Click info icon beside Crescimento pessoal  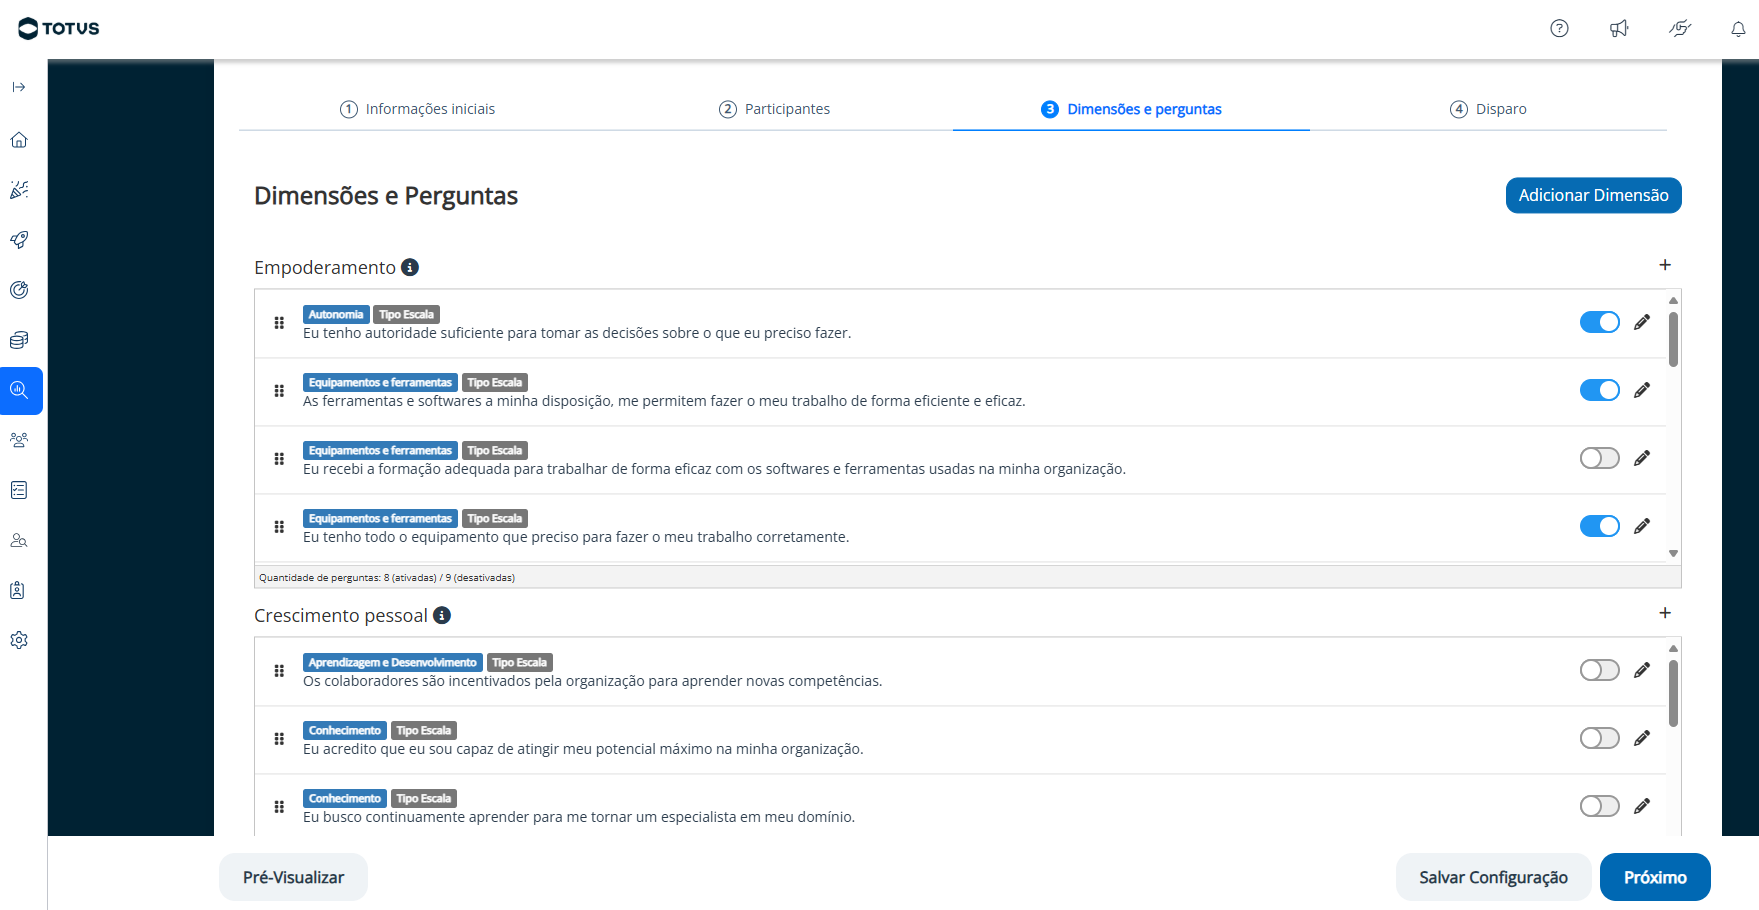coord(442,615)
